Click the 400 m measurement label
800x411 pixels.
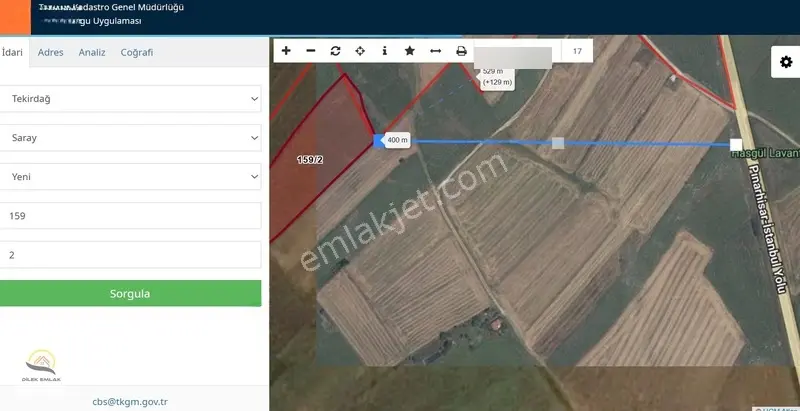[397, 140]
